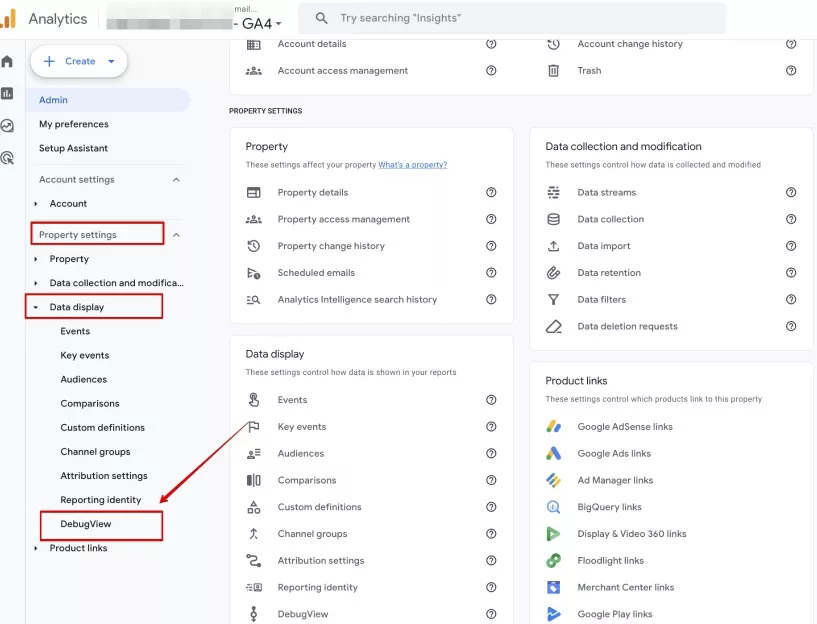
Task: Open the "What's a property?" link
Action: [x=412, y=165]
